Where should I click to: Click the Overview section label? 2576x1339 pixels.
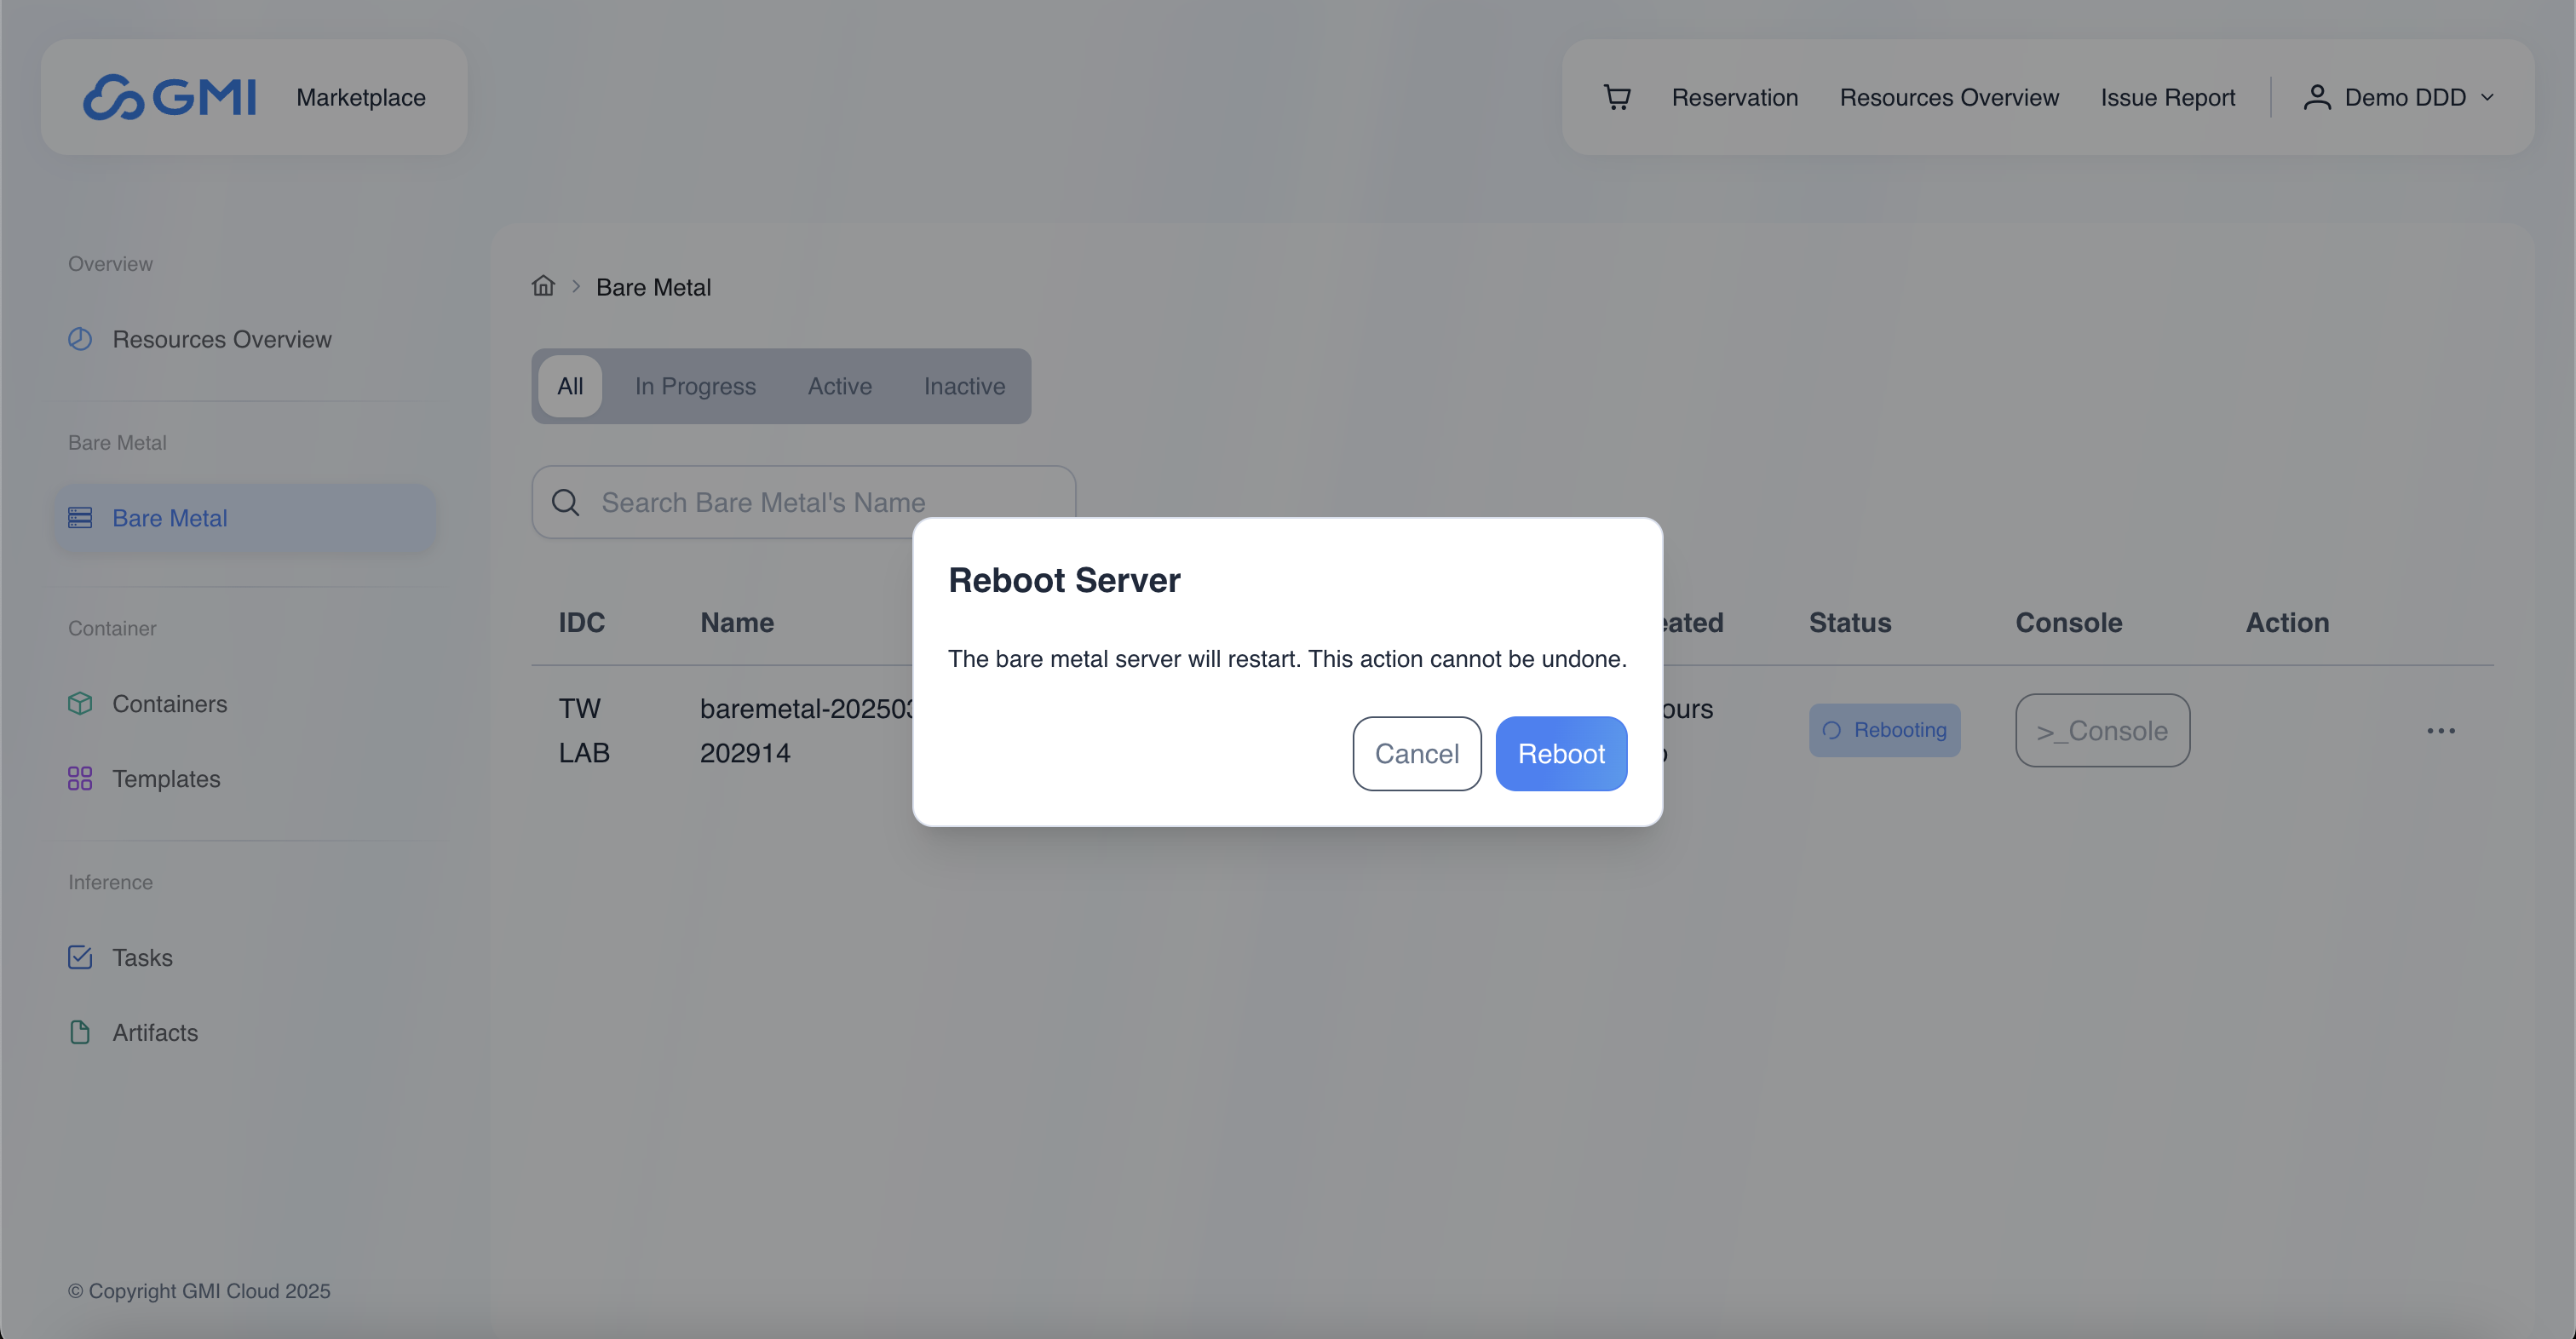point(110,263)
